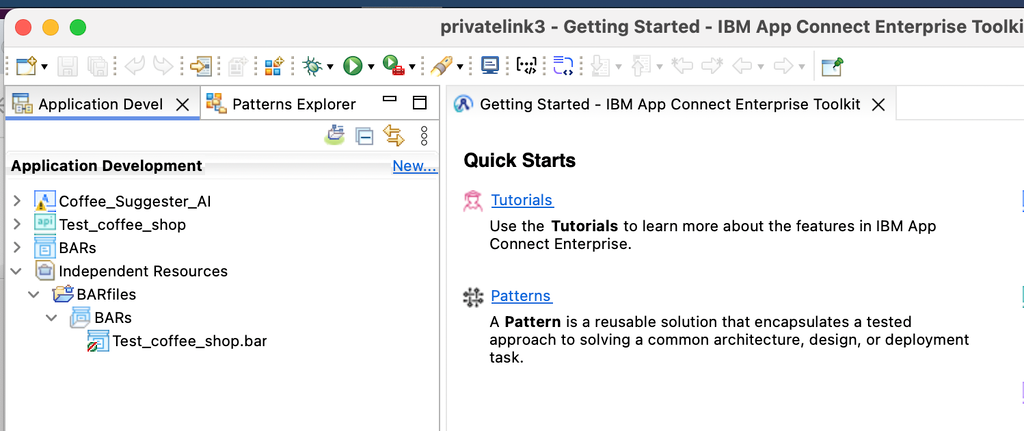Click the New... link in Application Development
Viewport: 1024px width, 431px height.
(x=414, y=166)
